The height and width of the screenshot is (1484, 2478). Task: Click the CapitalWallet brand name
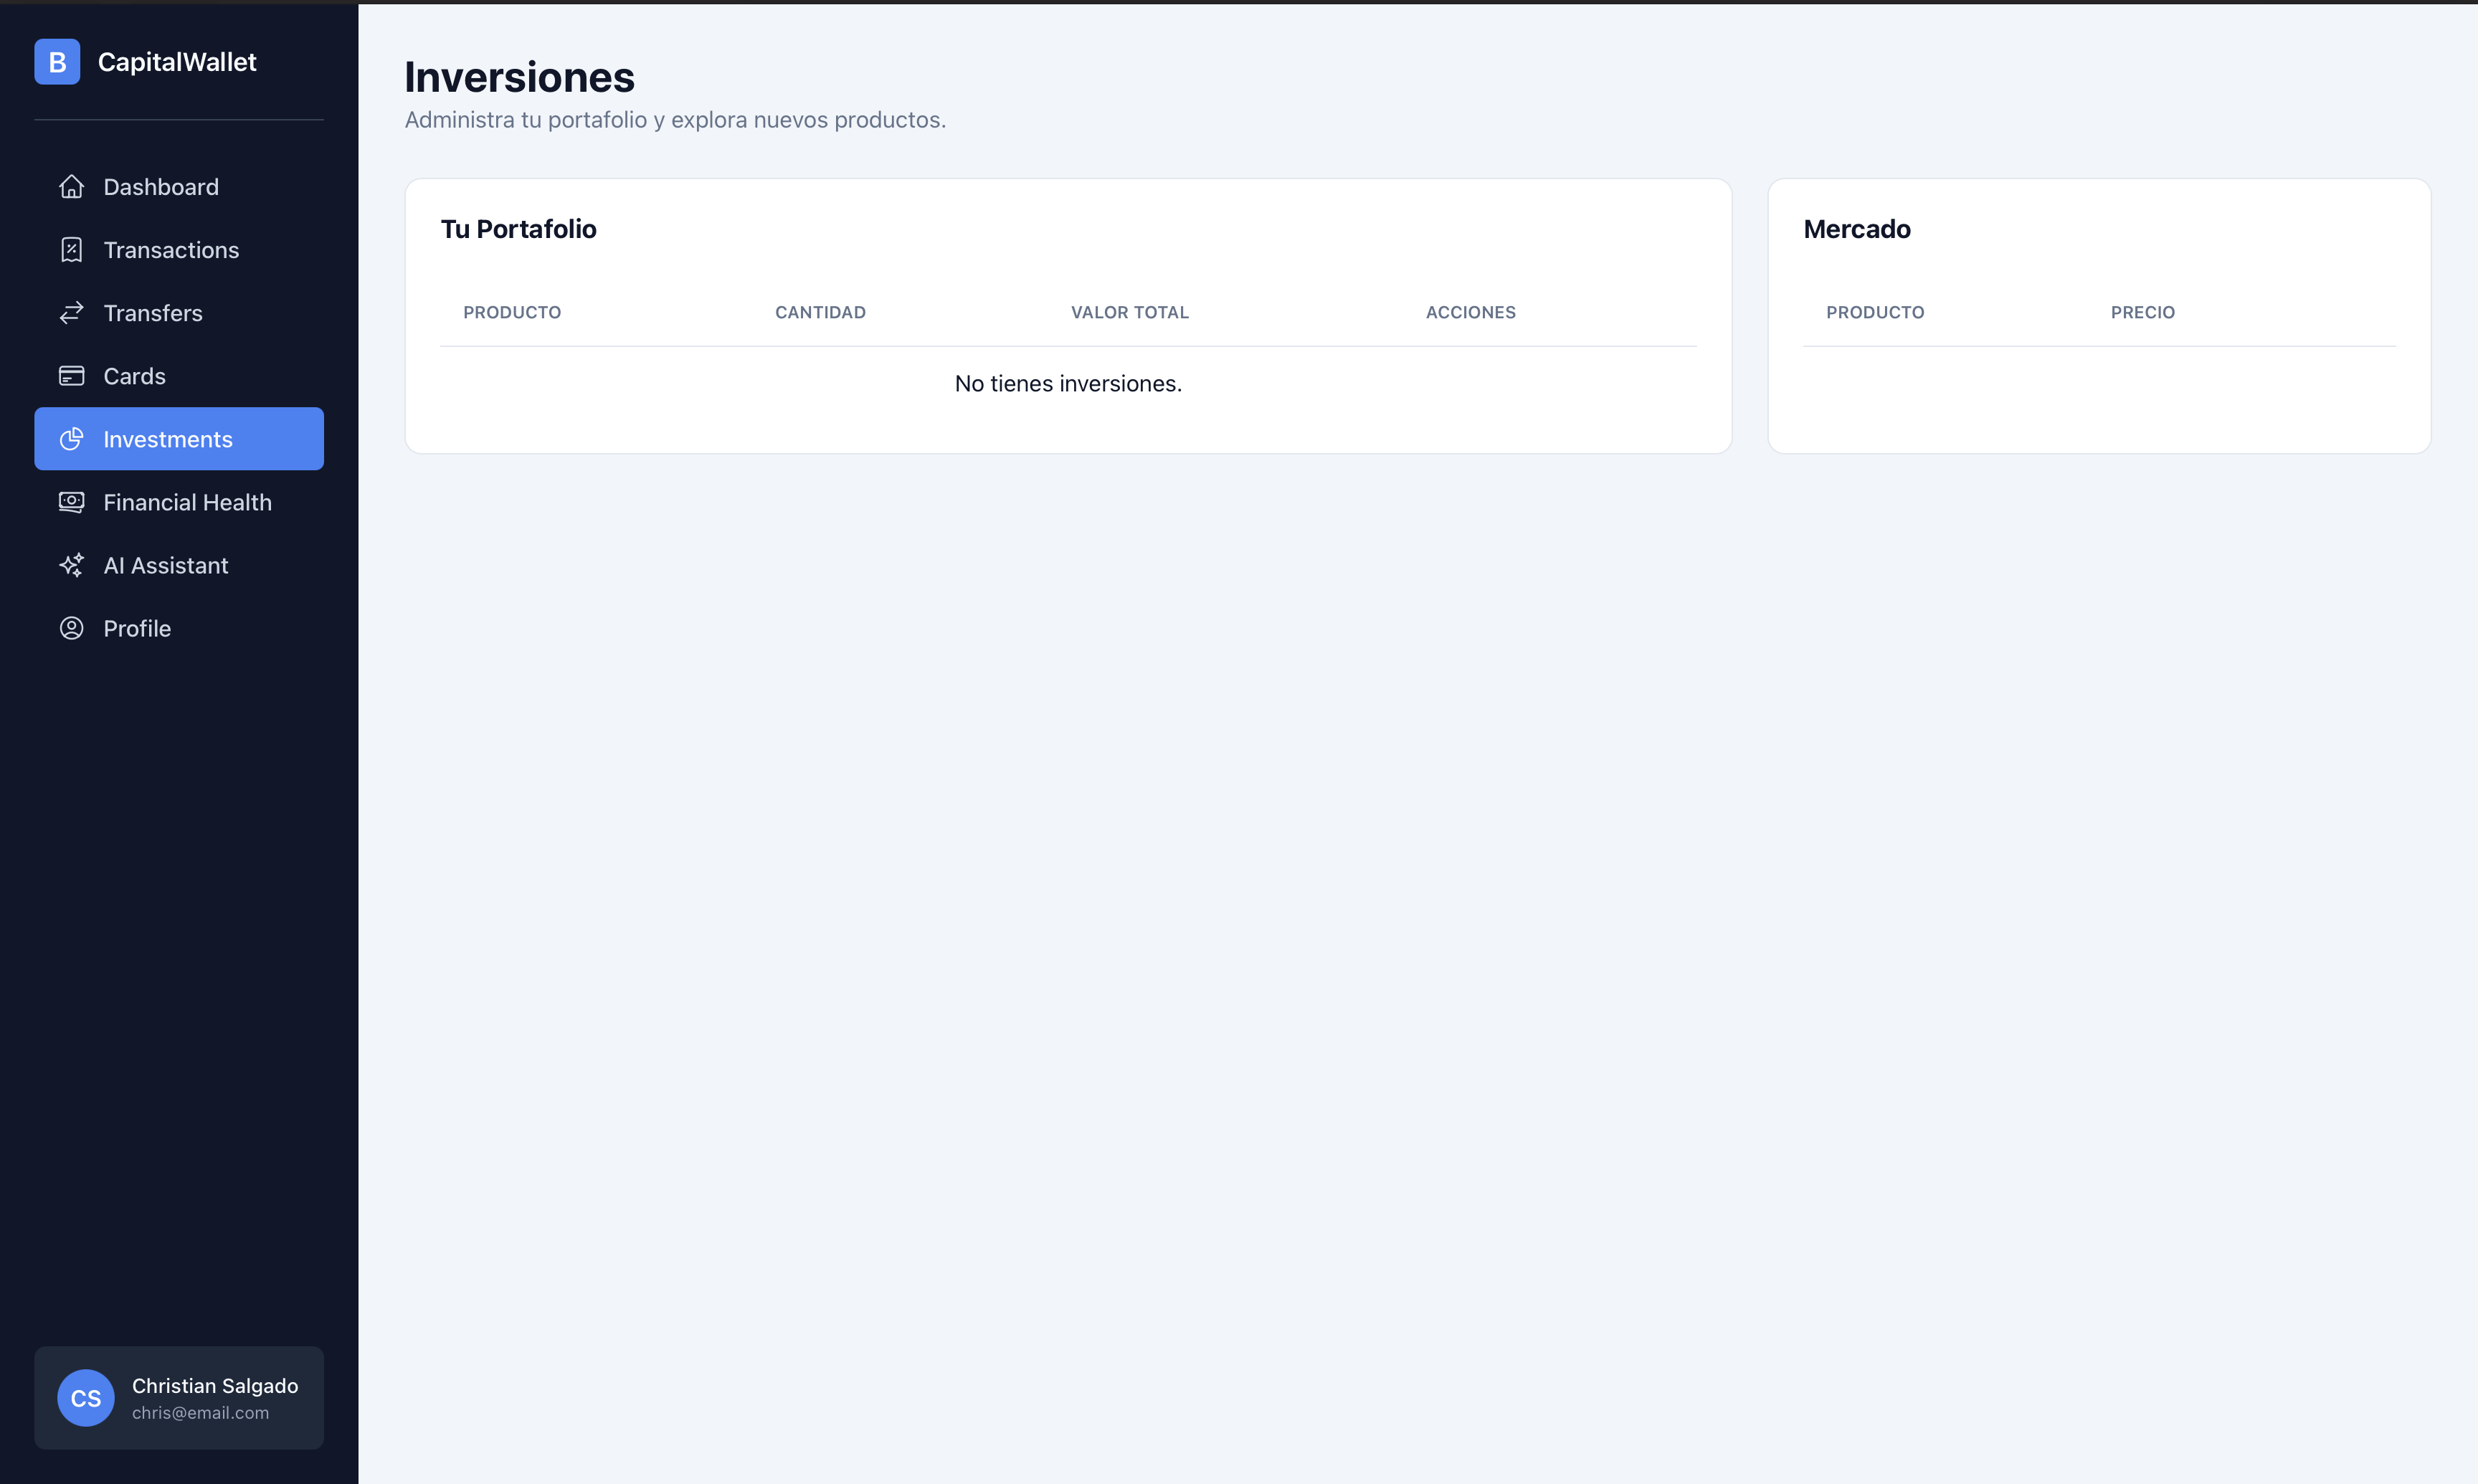click(x=177, y=62)
